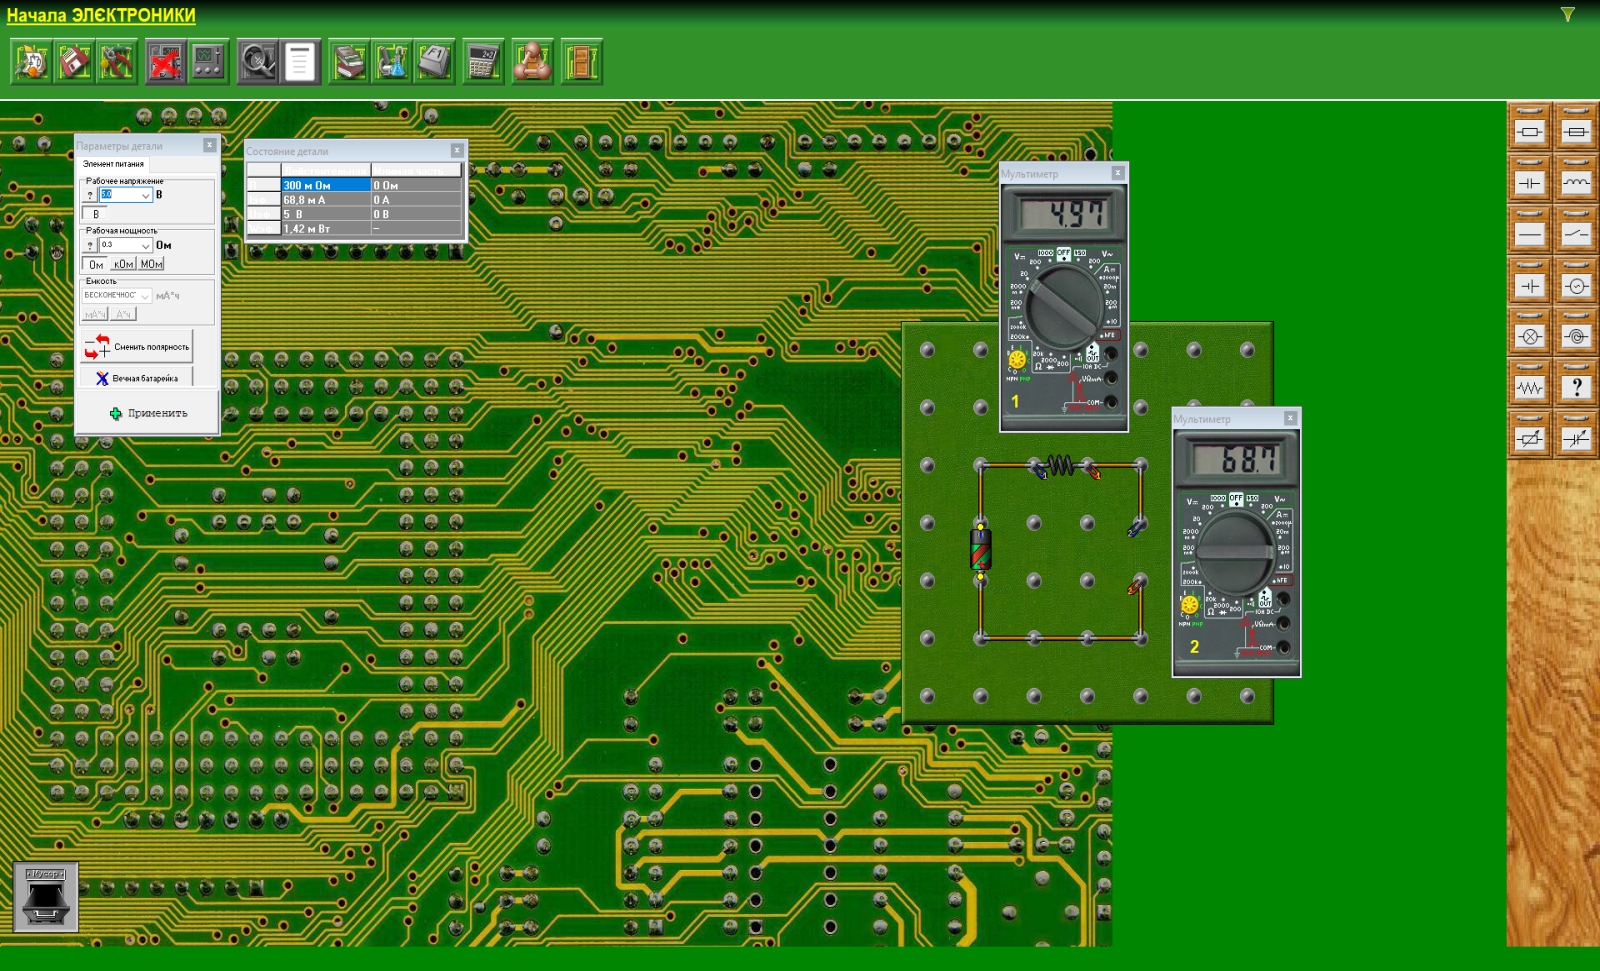Toggle the Ом unit button
This screenshot has width=1600, height=971.
coord(96,264)
